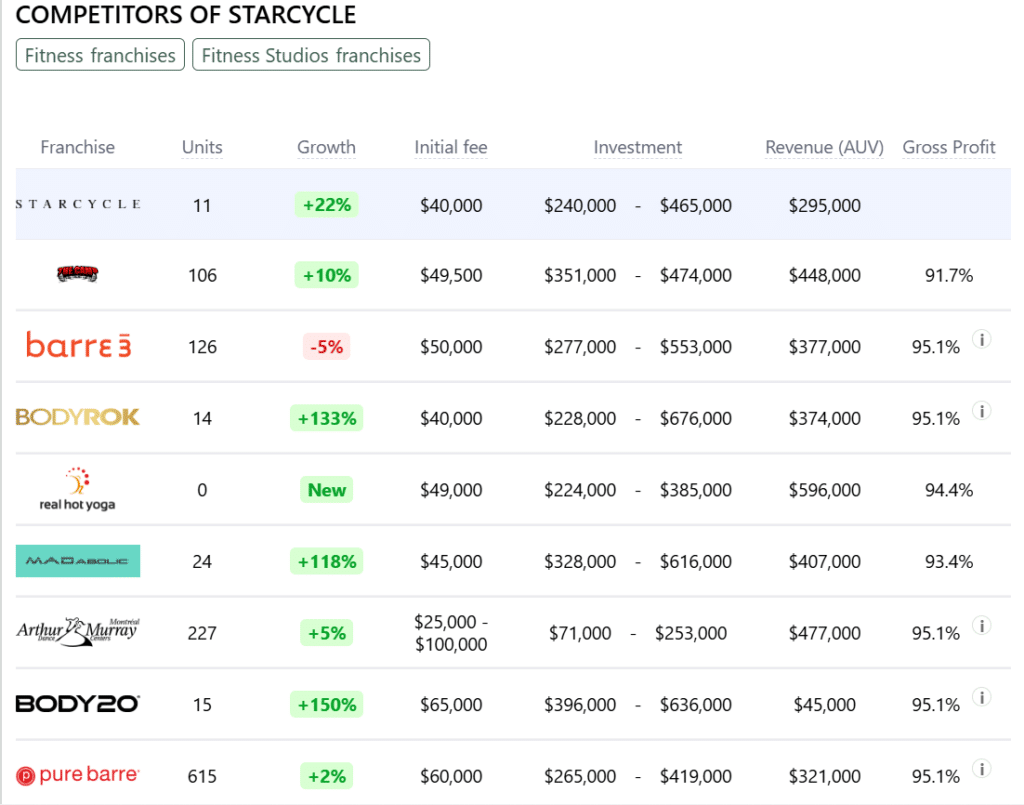
Task: Open the Arthur Murray logo
Action: click(78, 632)
